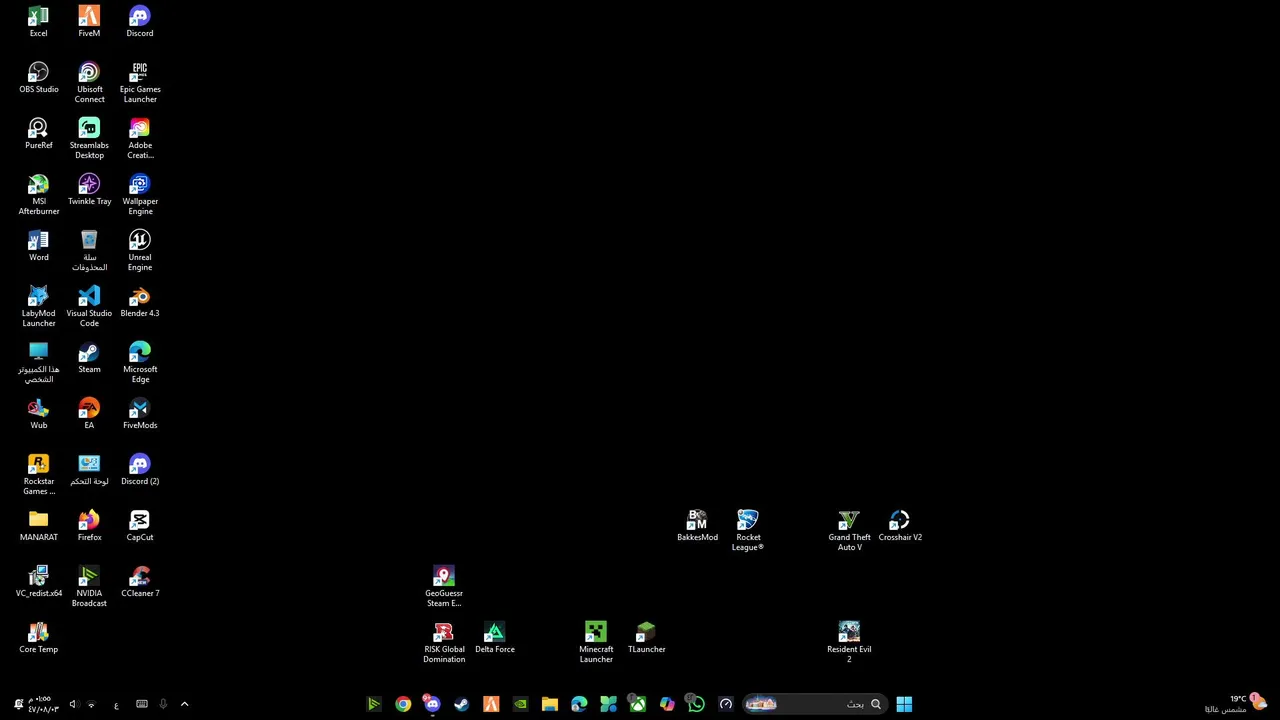Switch input language indicator in tray
Image resolution: width=1280 pixels, height=720 pixels.
116,705
